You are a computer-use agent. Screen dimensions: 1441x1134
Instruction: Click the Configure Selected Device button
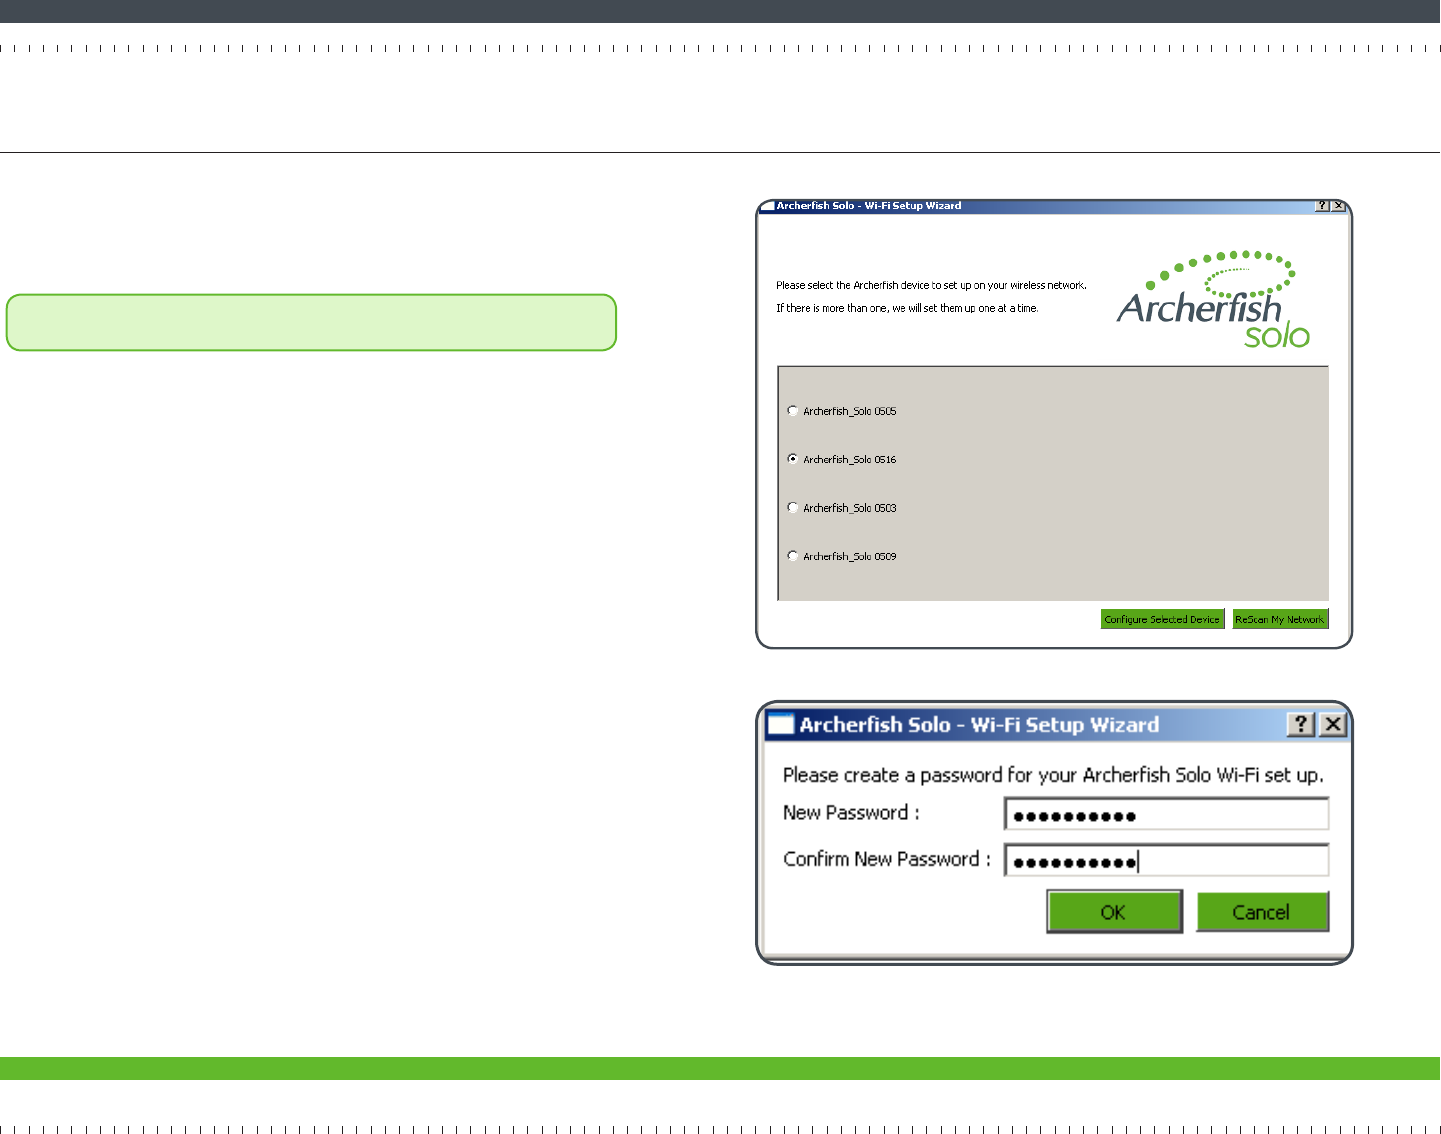[1162, 619]
